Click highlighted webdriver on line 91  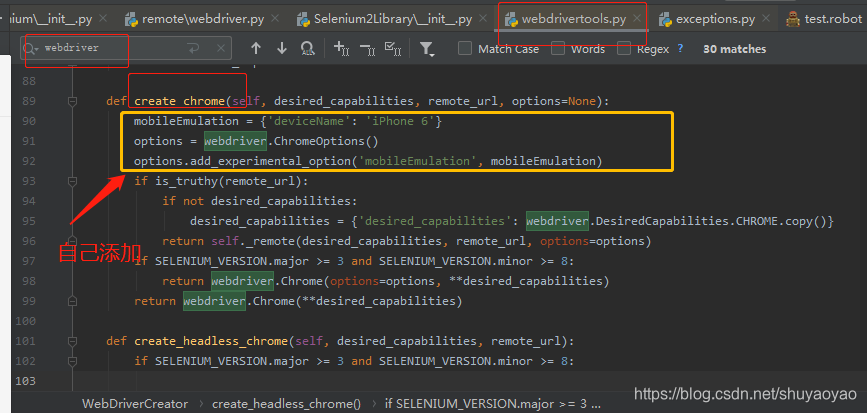click(x=235, y=141)
